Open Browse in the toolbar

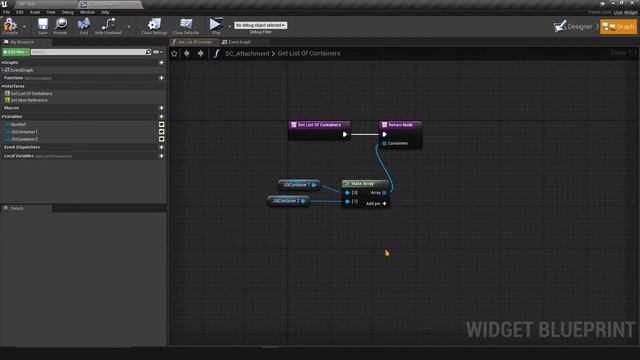61,27
